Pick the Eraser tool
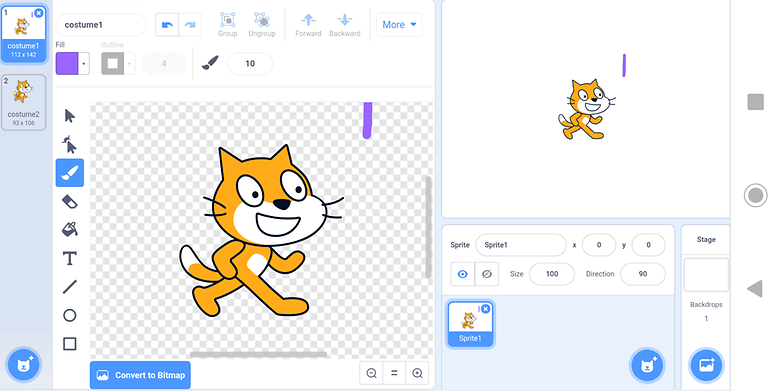This screenshot has width=782, height=391. 70,201
